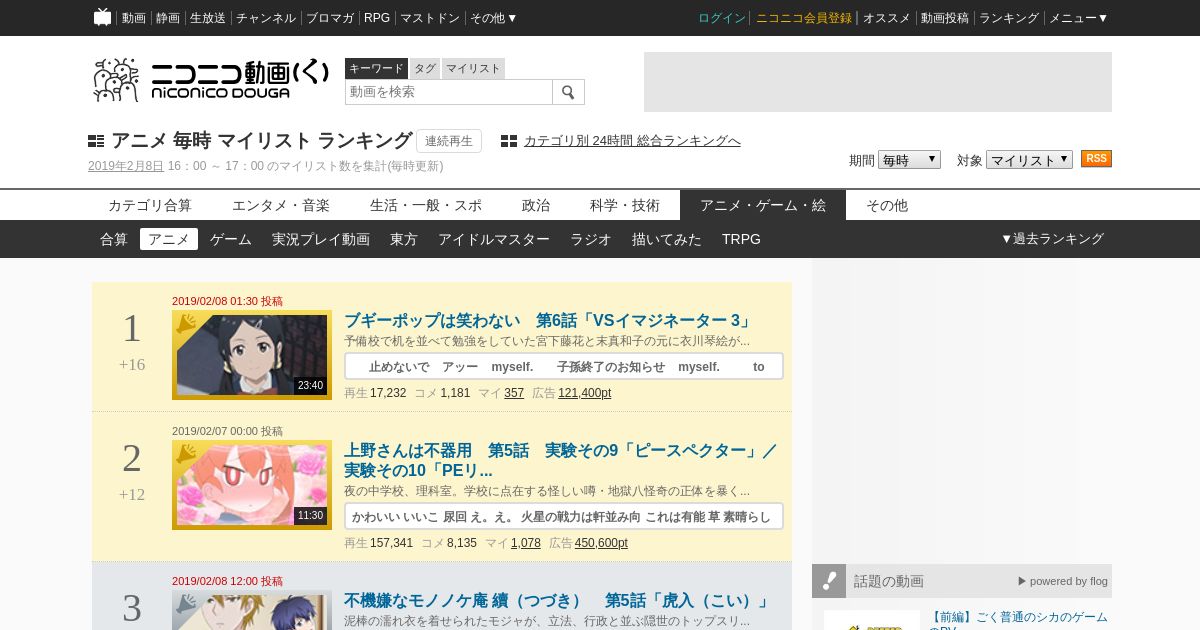Open the チャンネル link in top bar

[x=266, y=18]
